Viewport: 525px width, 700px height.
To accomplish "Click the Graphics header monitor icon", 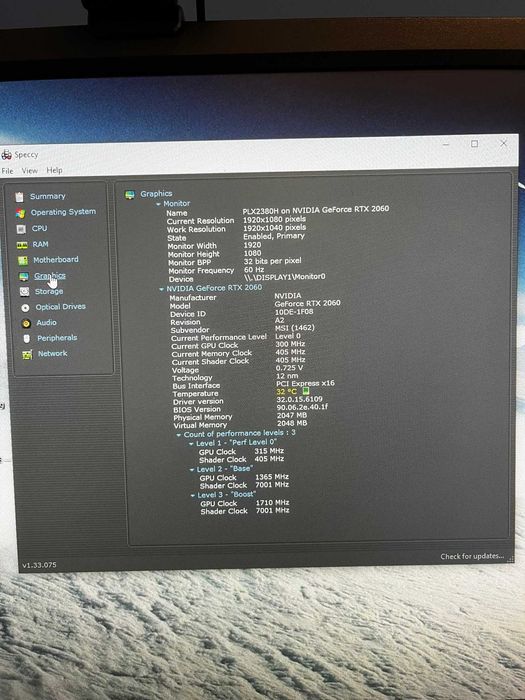I will tap(130, 195).
